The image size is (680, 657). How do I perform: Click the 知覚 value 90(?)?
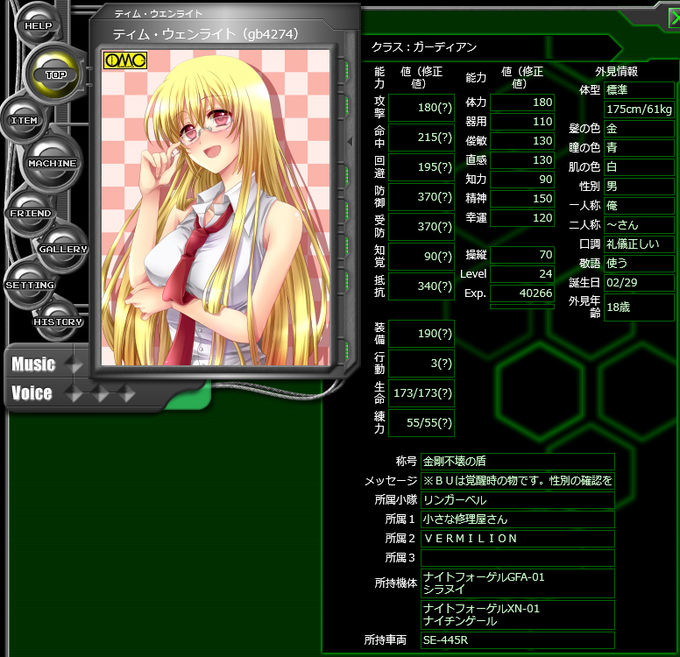coord(421,256)
